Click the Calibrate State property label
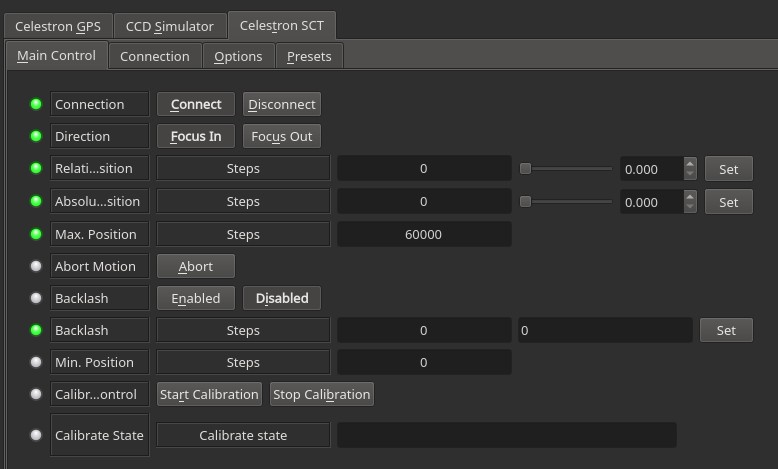778x469 pixels. coord(100,435)
